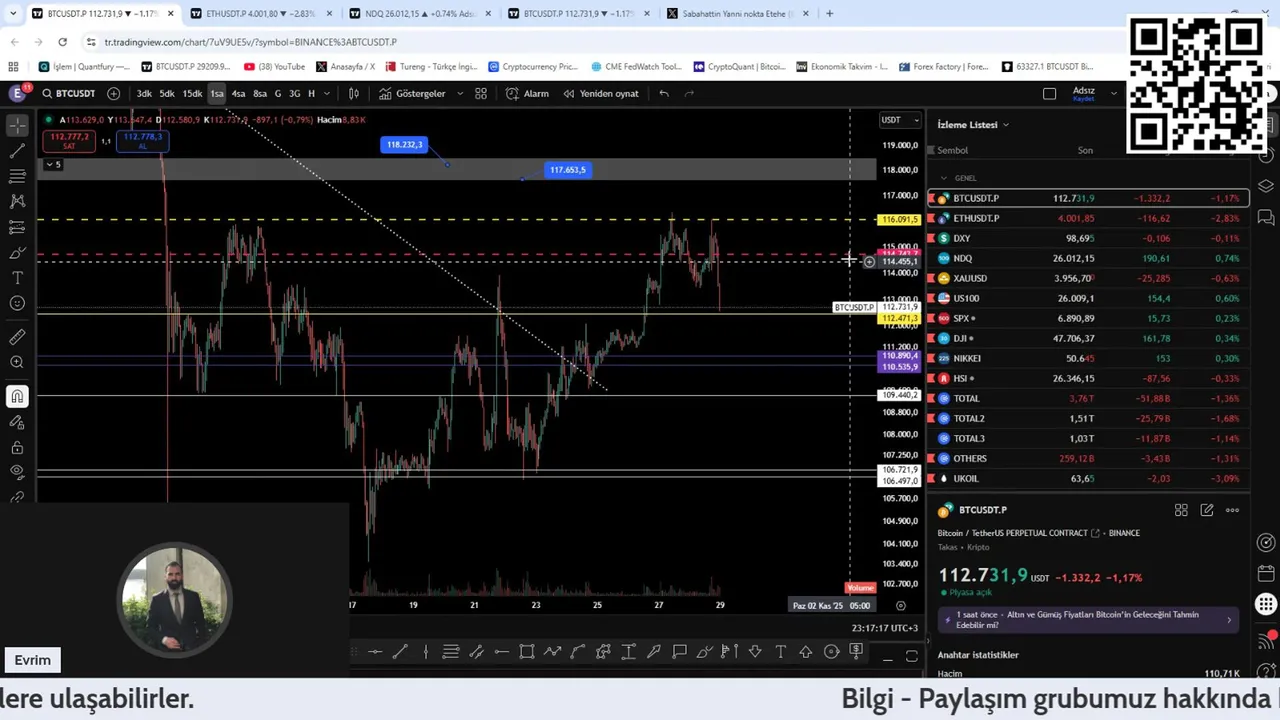
Task: Open the BTCUSDT symbol search
Action: (x=68, y=93)
